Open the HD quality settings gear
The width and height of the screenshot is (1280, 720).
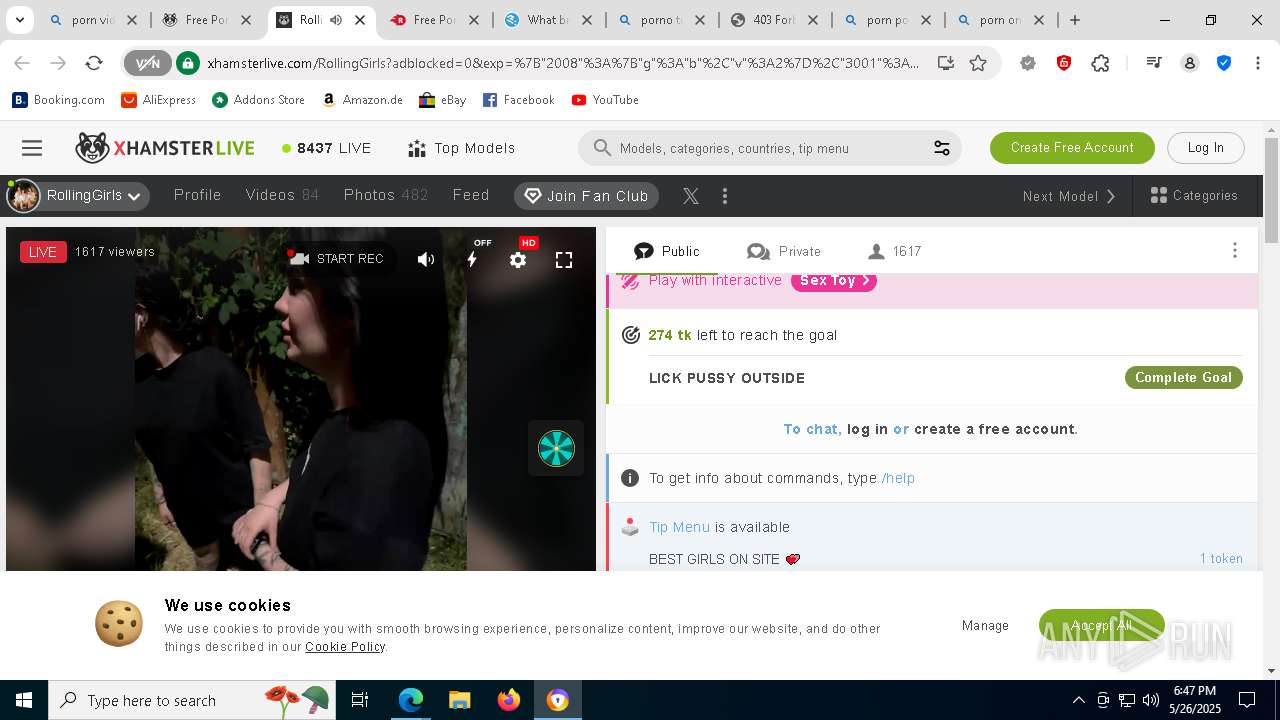click(518, 259)
